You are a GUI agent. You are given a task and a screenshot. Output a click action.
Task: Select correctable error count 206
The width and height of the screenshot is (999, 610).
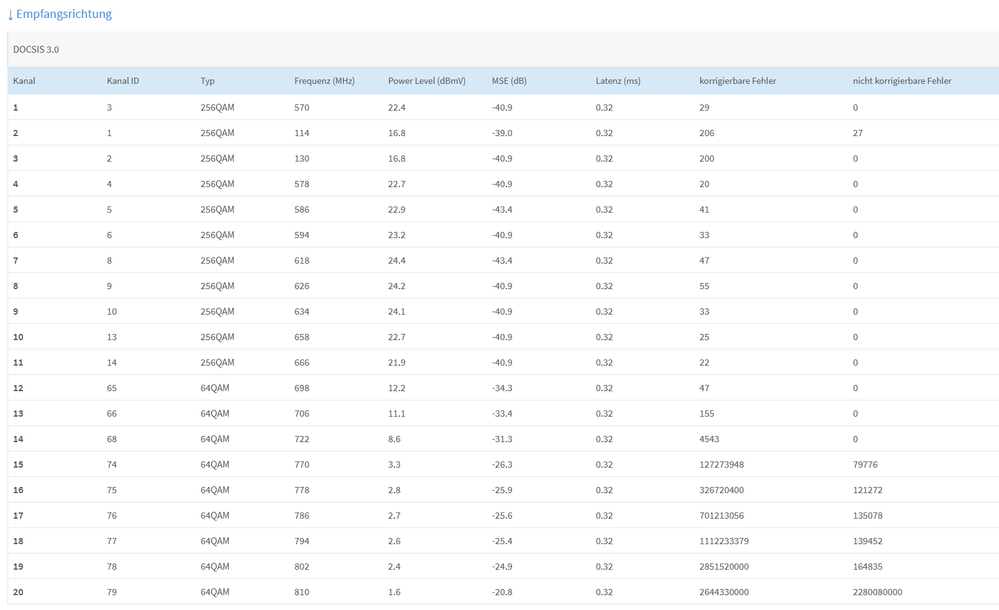coord(707,133)
